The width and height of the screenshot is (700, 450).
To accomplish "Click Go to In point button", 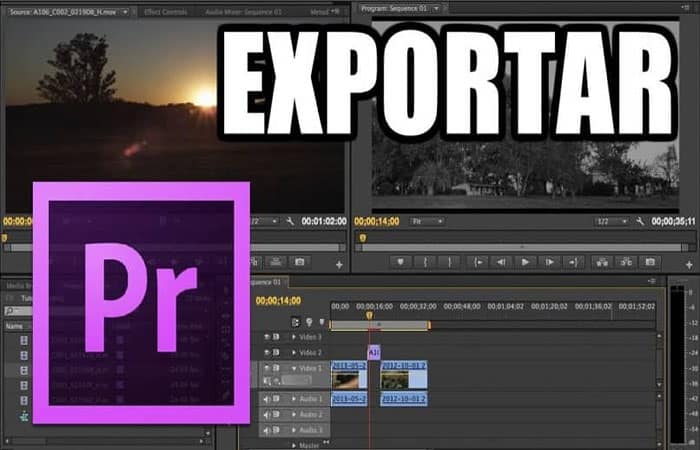I will tap(477, 262).
